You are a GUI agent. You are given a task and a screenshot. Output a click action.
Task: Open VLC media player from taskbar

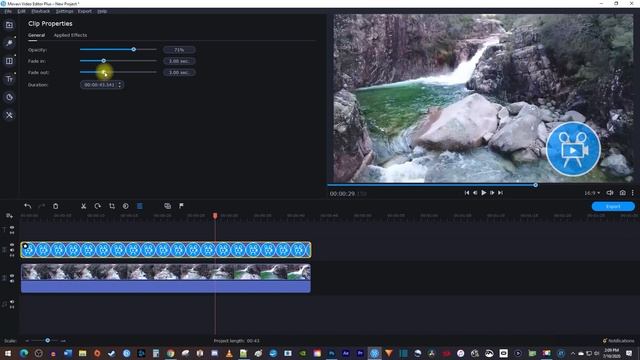(x=229, y=353)
